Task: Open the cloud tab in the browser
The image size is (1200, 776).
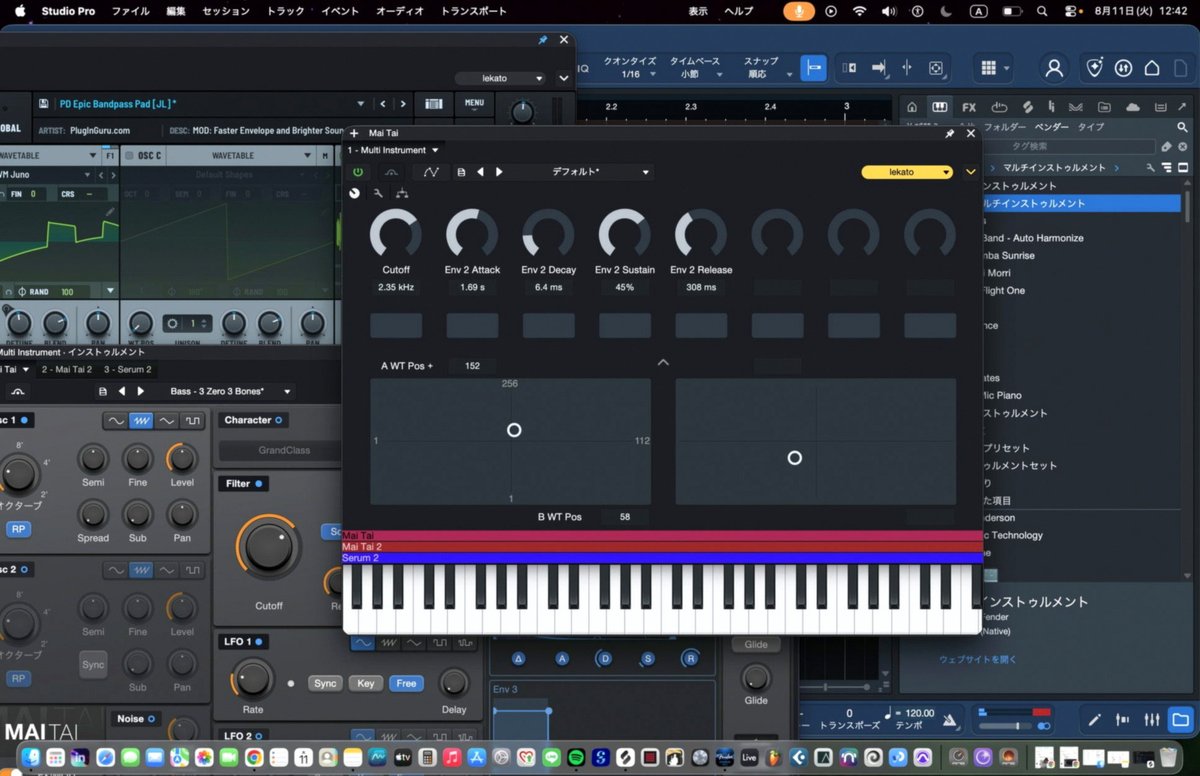Action: click(1132, 107)
